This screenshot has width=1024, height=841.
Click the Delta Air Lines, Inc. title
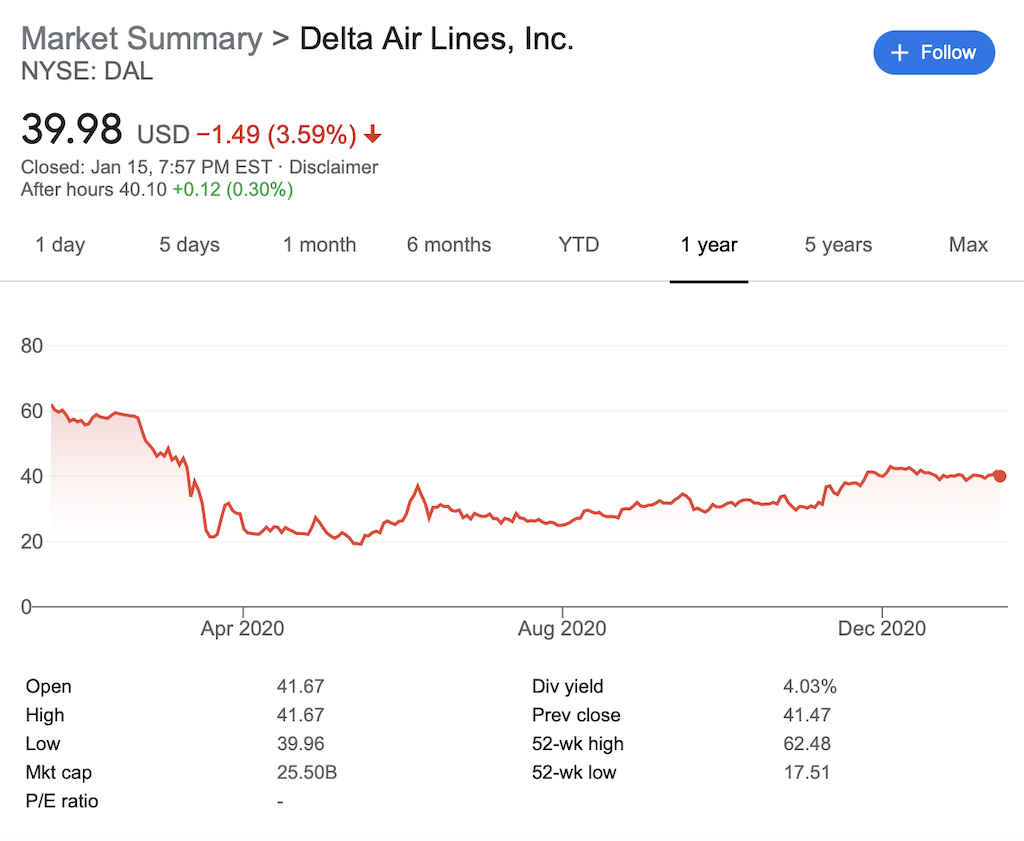(437, 39)
